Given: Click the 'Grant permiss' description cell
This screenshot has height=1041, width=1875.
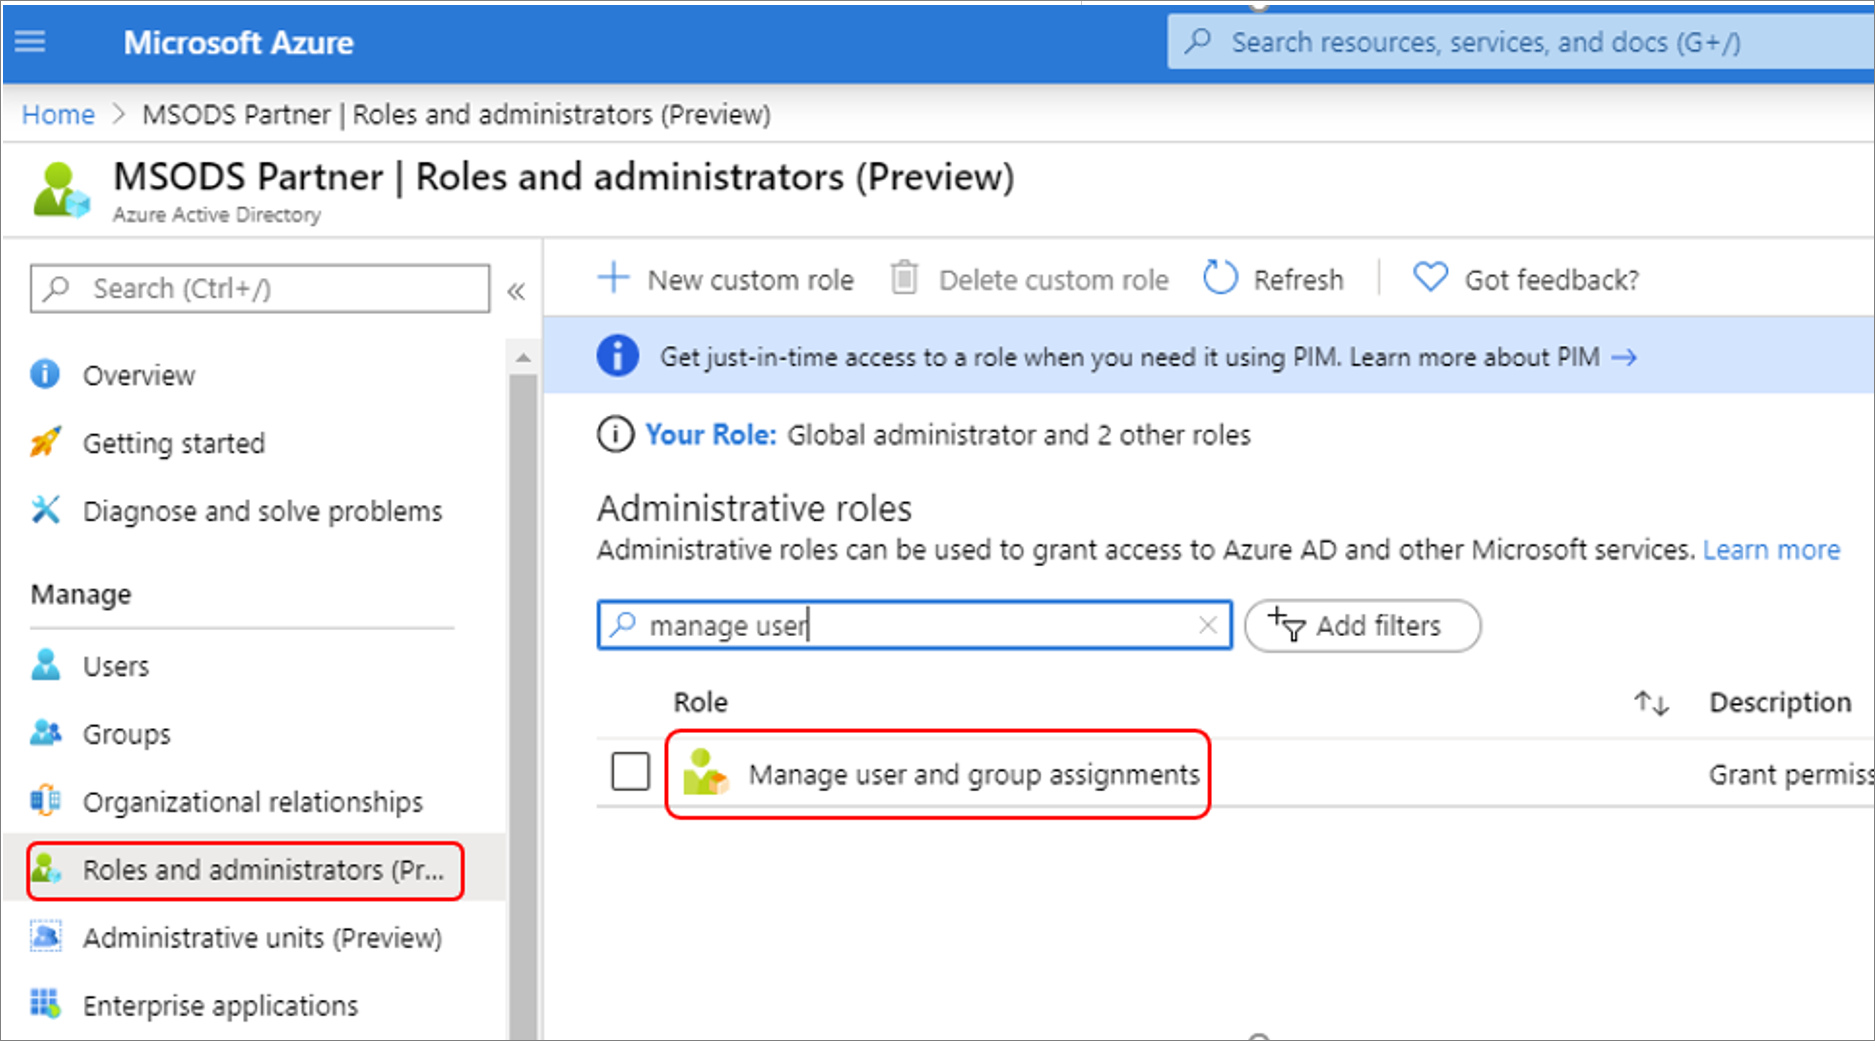Looking at the screenshot, I should [x=1790, y=775].
